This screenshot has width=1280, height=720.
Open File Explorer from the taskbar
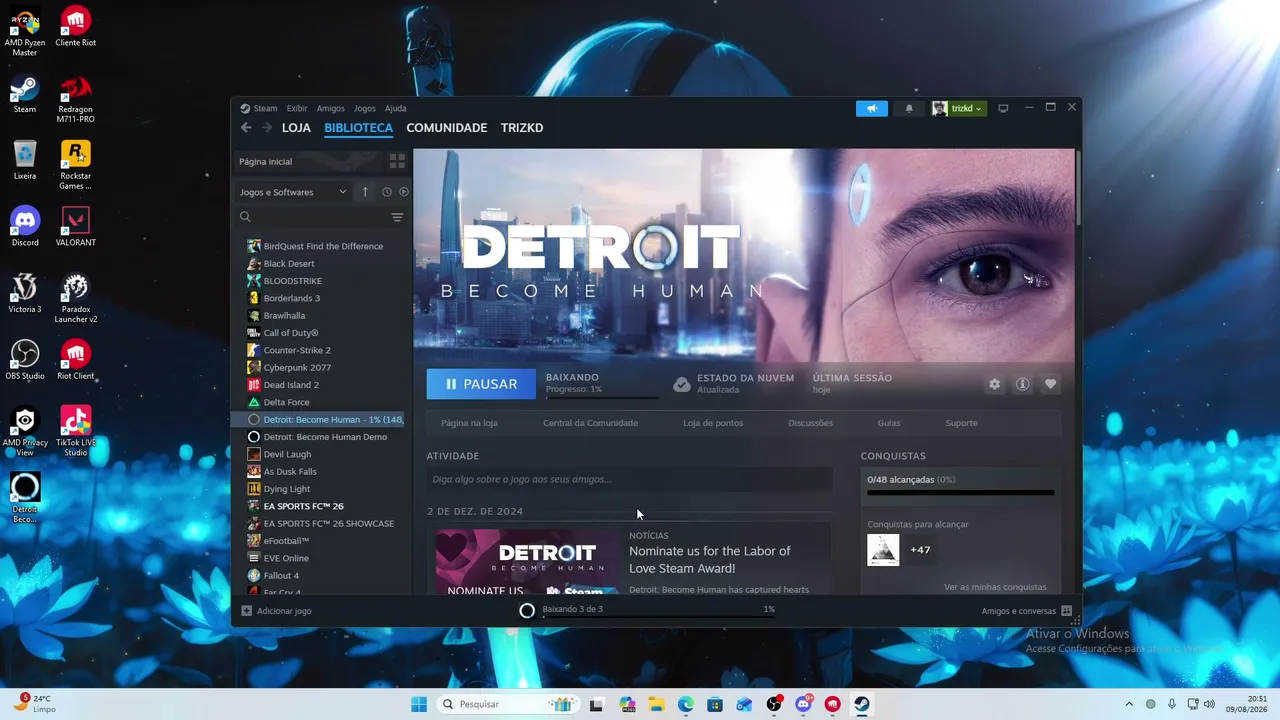[x=656, y=704]
